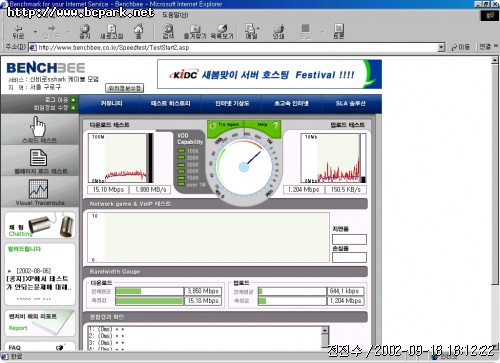The image size is (500, 363).
Task: Open the Visual Traceroute chart icon
Action: (40, 192)
